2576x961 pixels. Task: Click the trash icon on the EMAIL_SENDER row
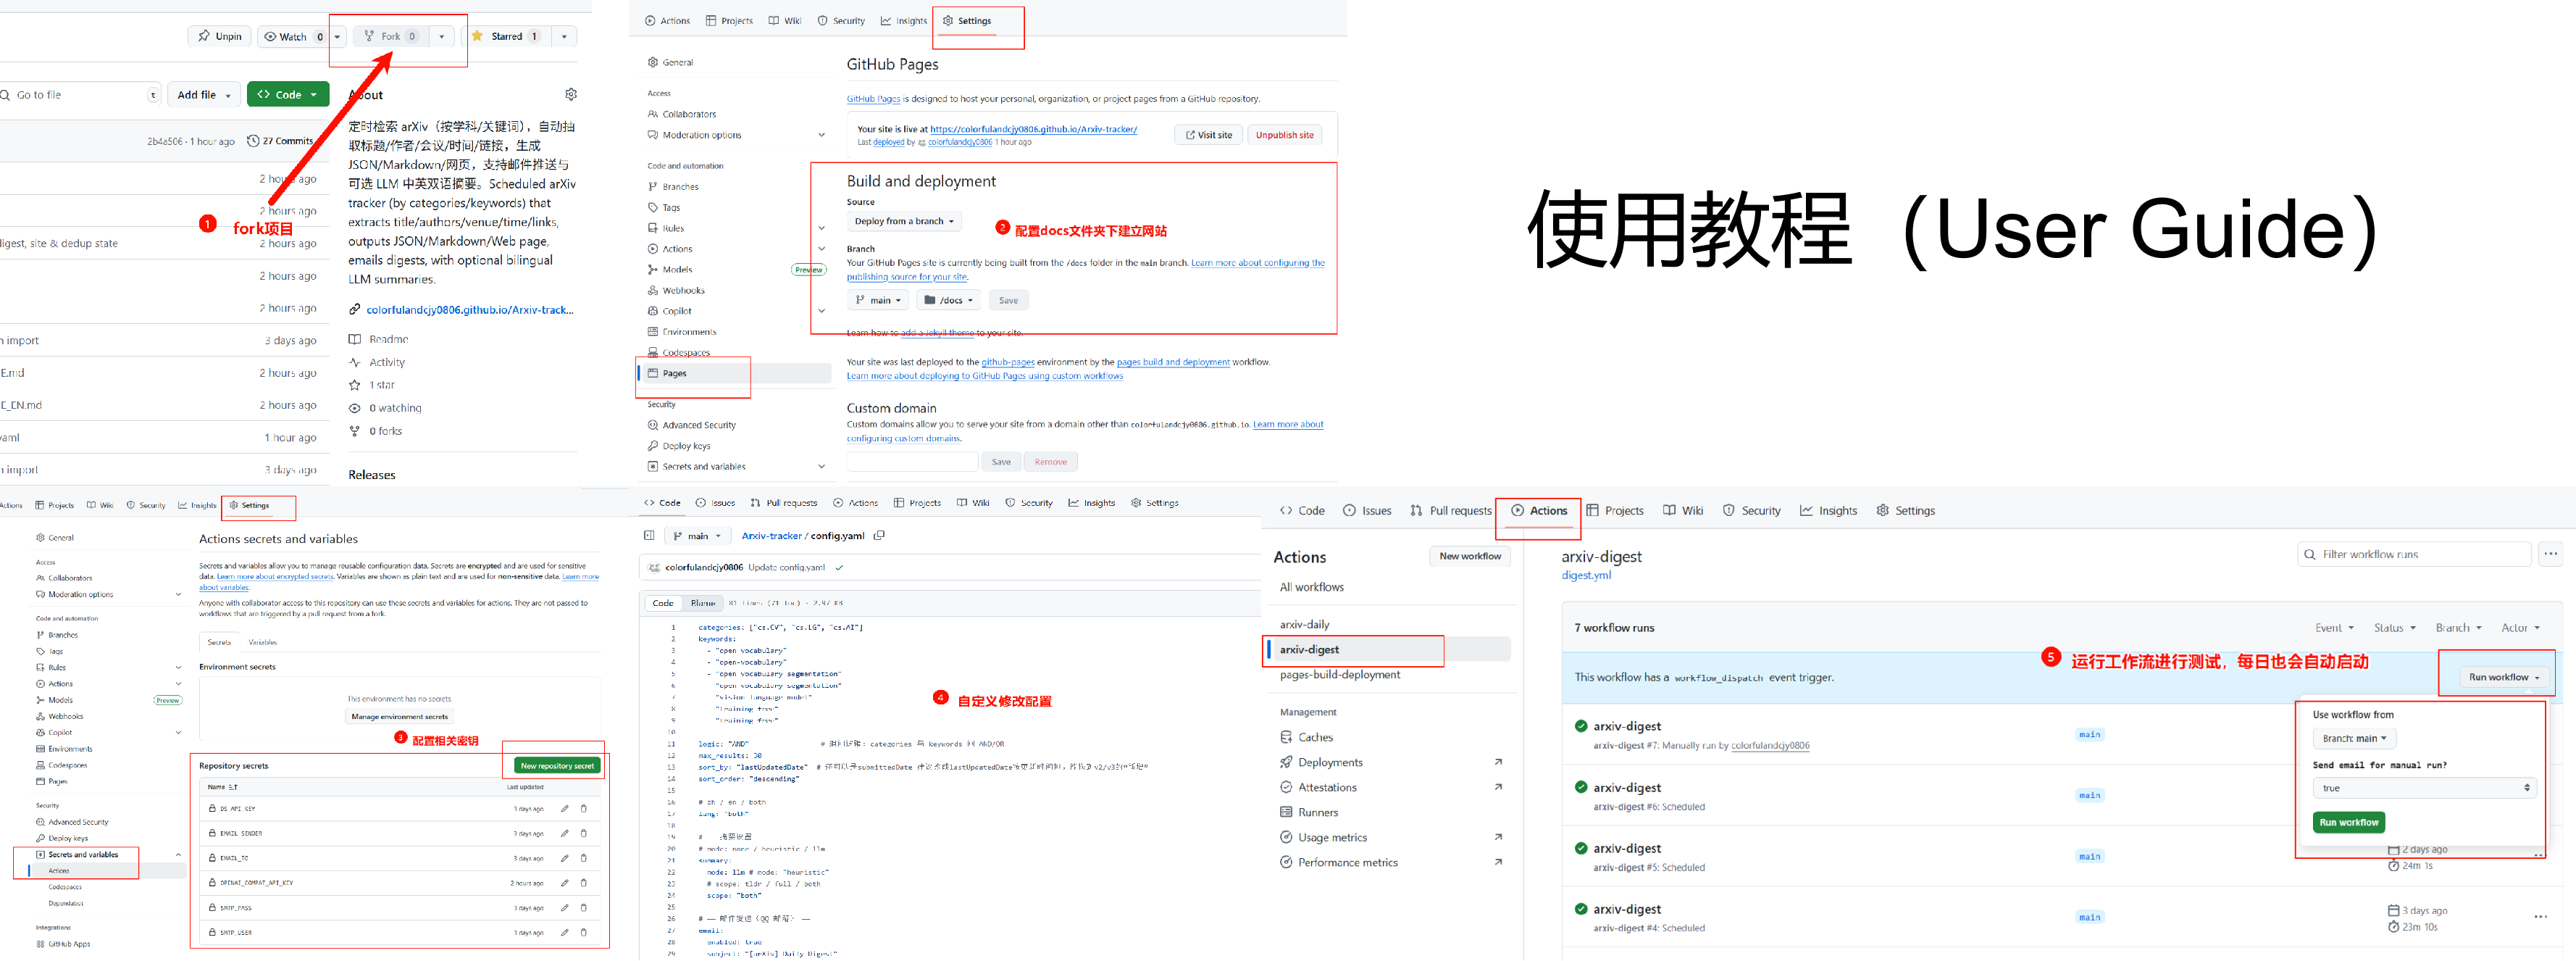[584, 833]
